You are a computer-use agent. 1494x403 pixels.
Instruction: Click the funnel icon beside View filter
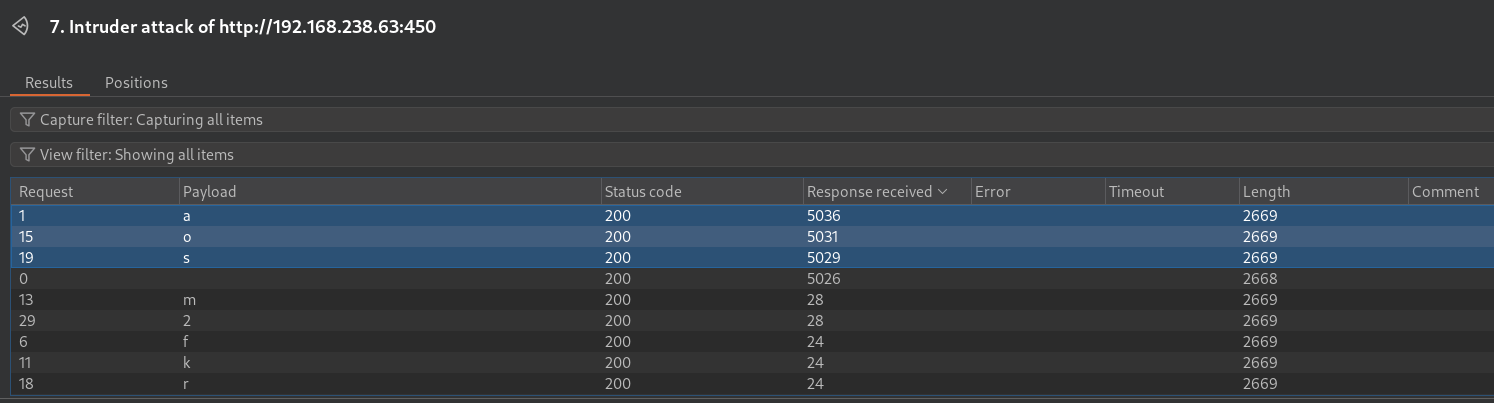pos(27,155)
